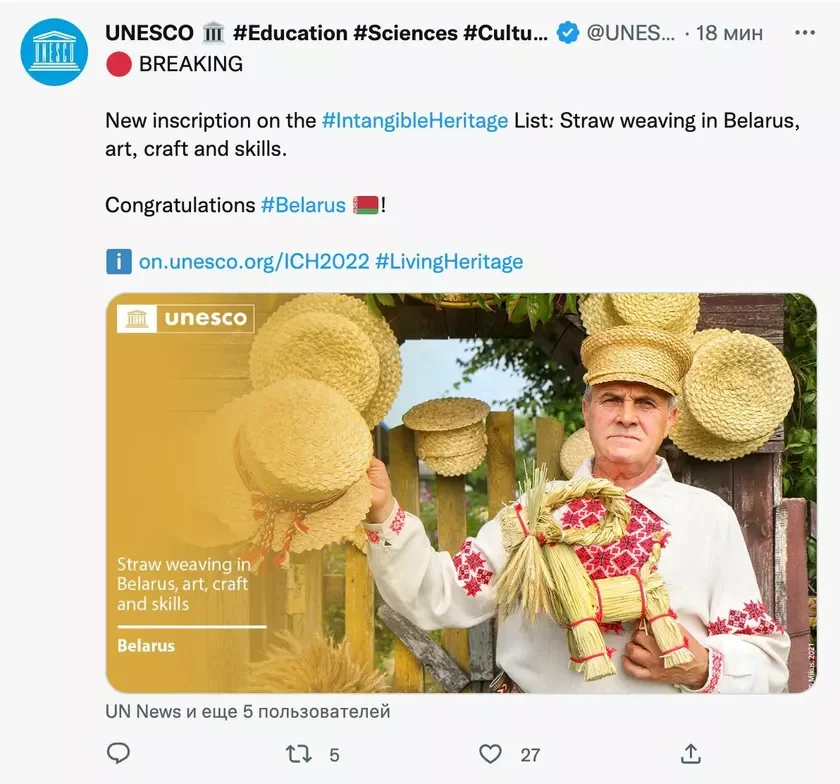Viewport: 840px width, 784px height.
Task: Open the tweet's three-dots more menu
Action: (x=804, y=33)
